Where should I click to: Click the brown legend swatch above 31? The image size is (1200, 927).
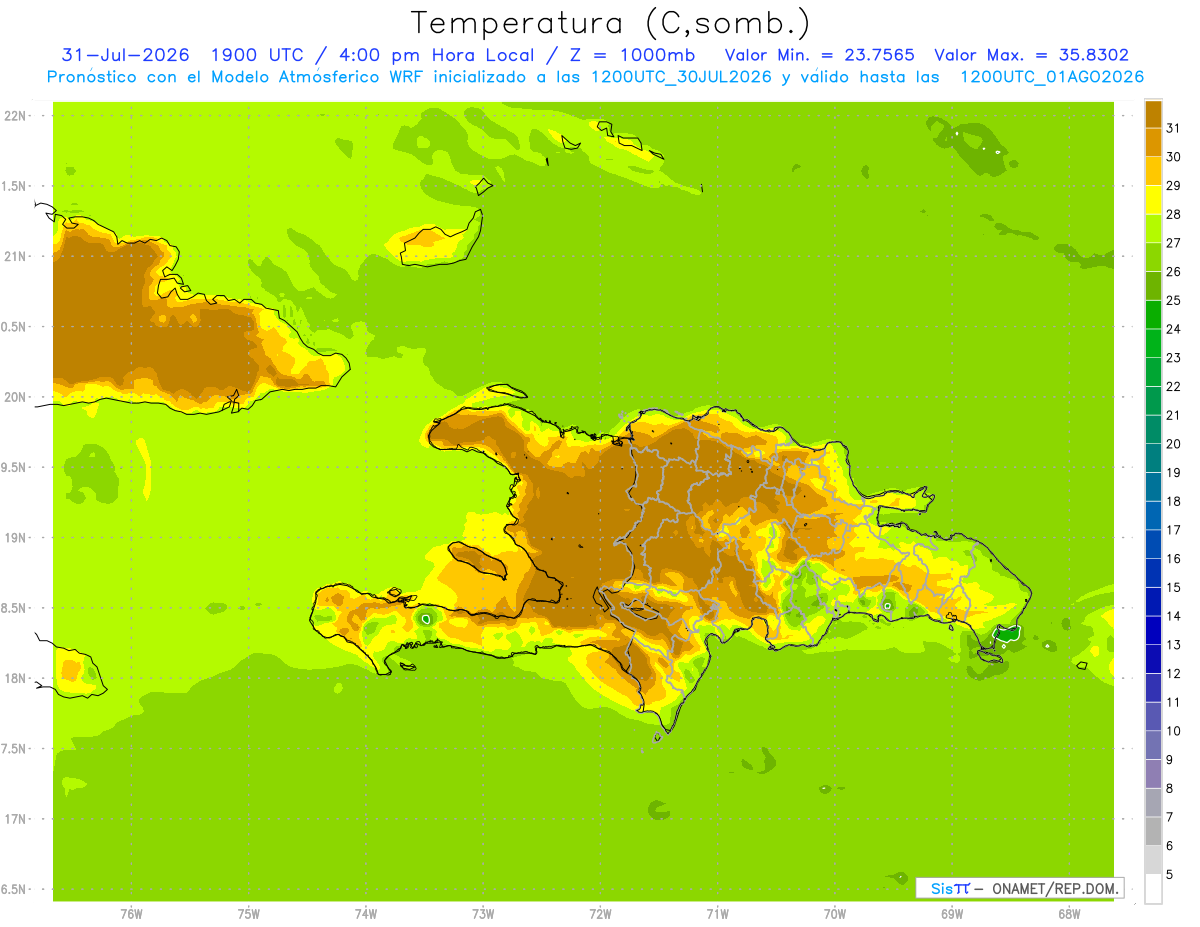pyautogui.click(x=1153, y=114)
